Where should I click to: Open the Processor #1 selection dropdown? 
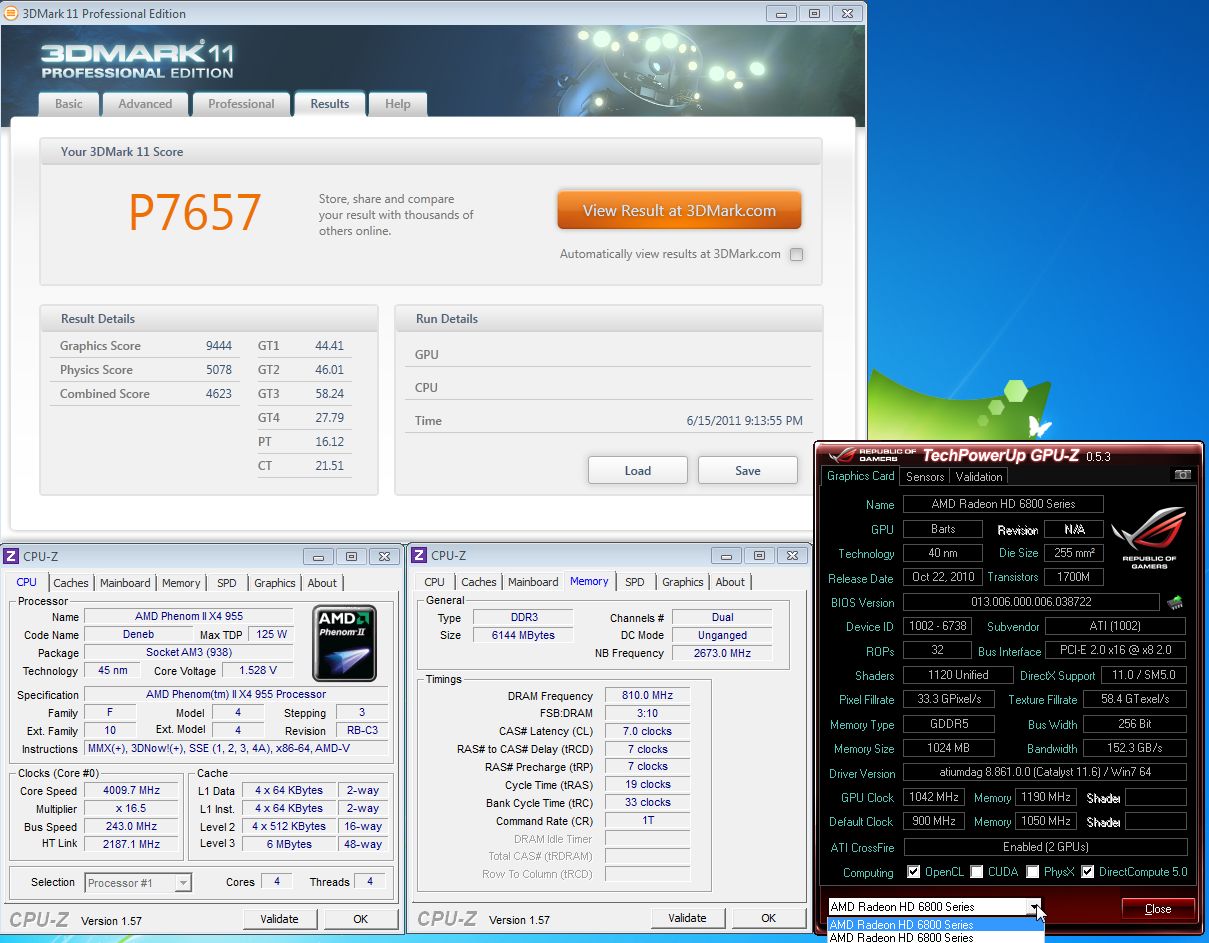pos(138,883)
